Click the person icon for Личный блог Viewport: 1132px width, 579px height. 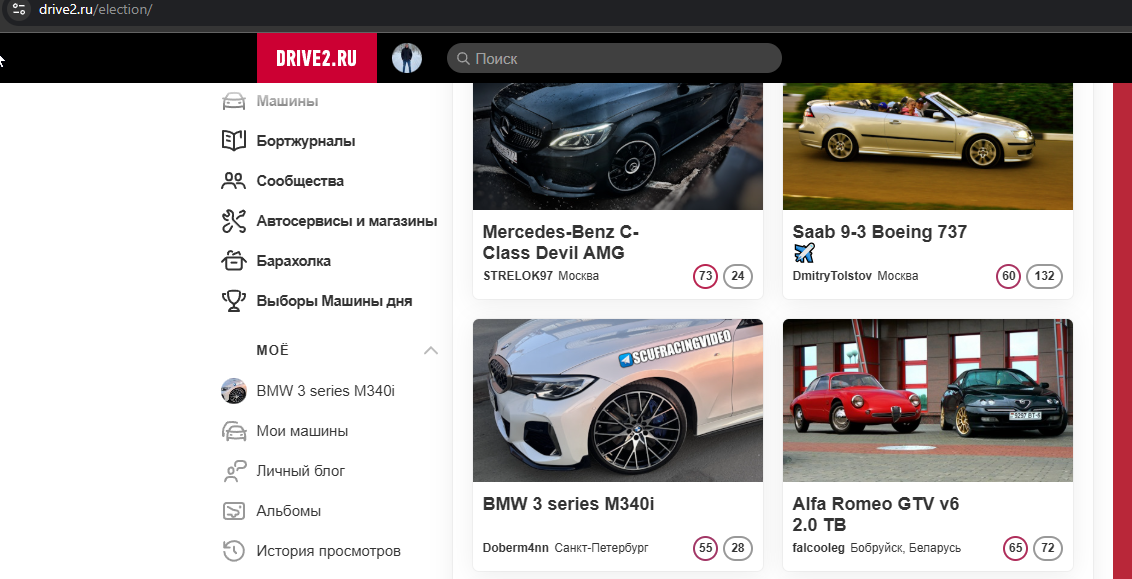[x=233, y=471]
